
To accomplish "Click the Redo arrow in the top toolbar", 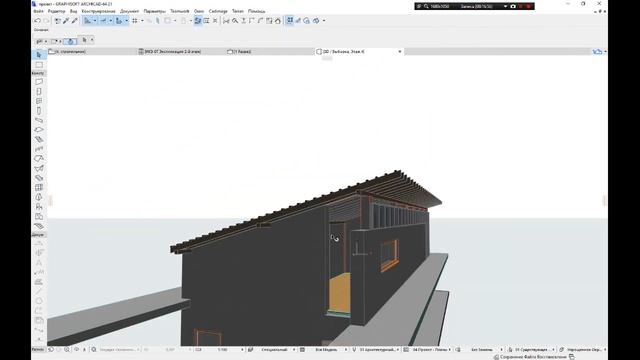I will (x=46, y=20).
